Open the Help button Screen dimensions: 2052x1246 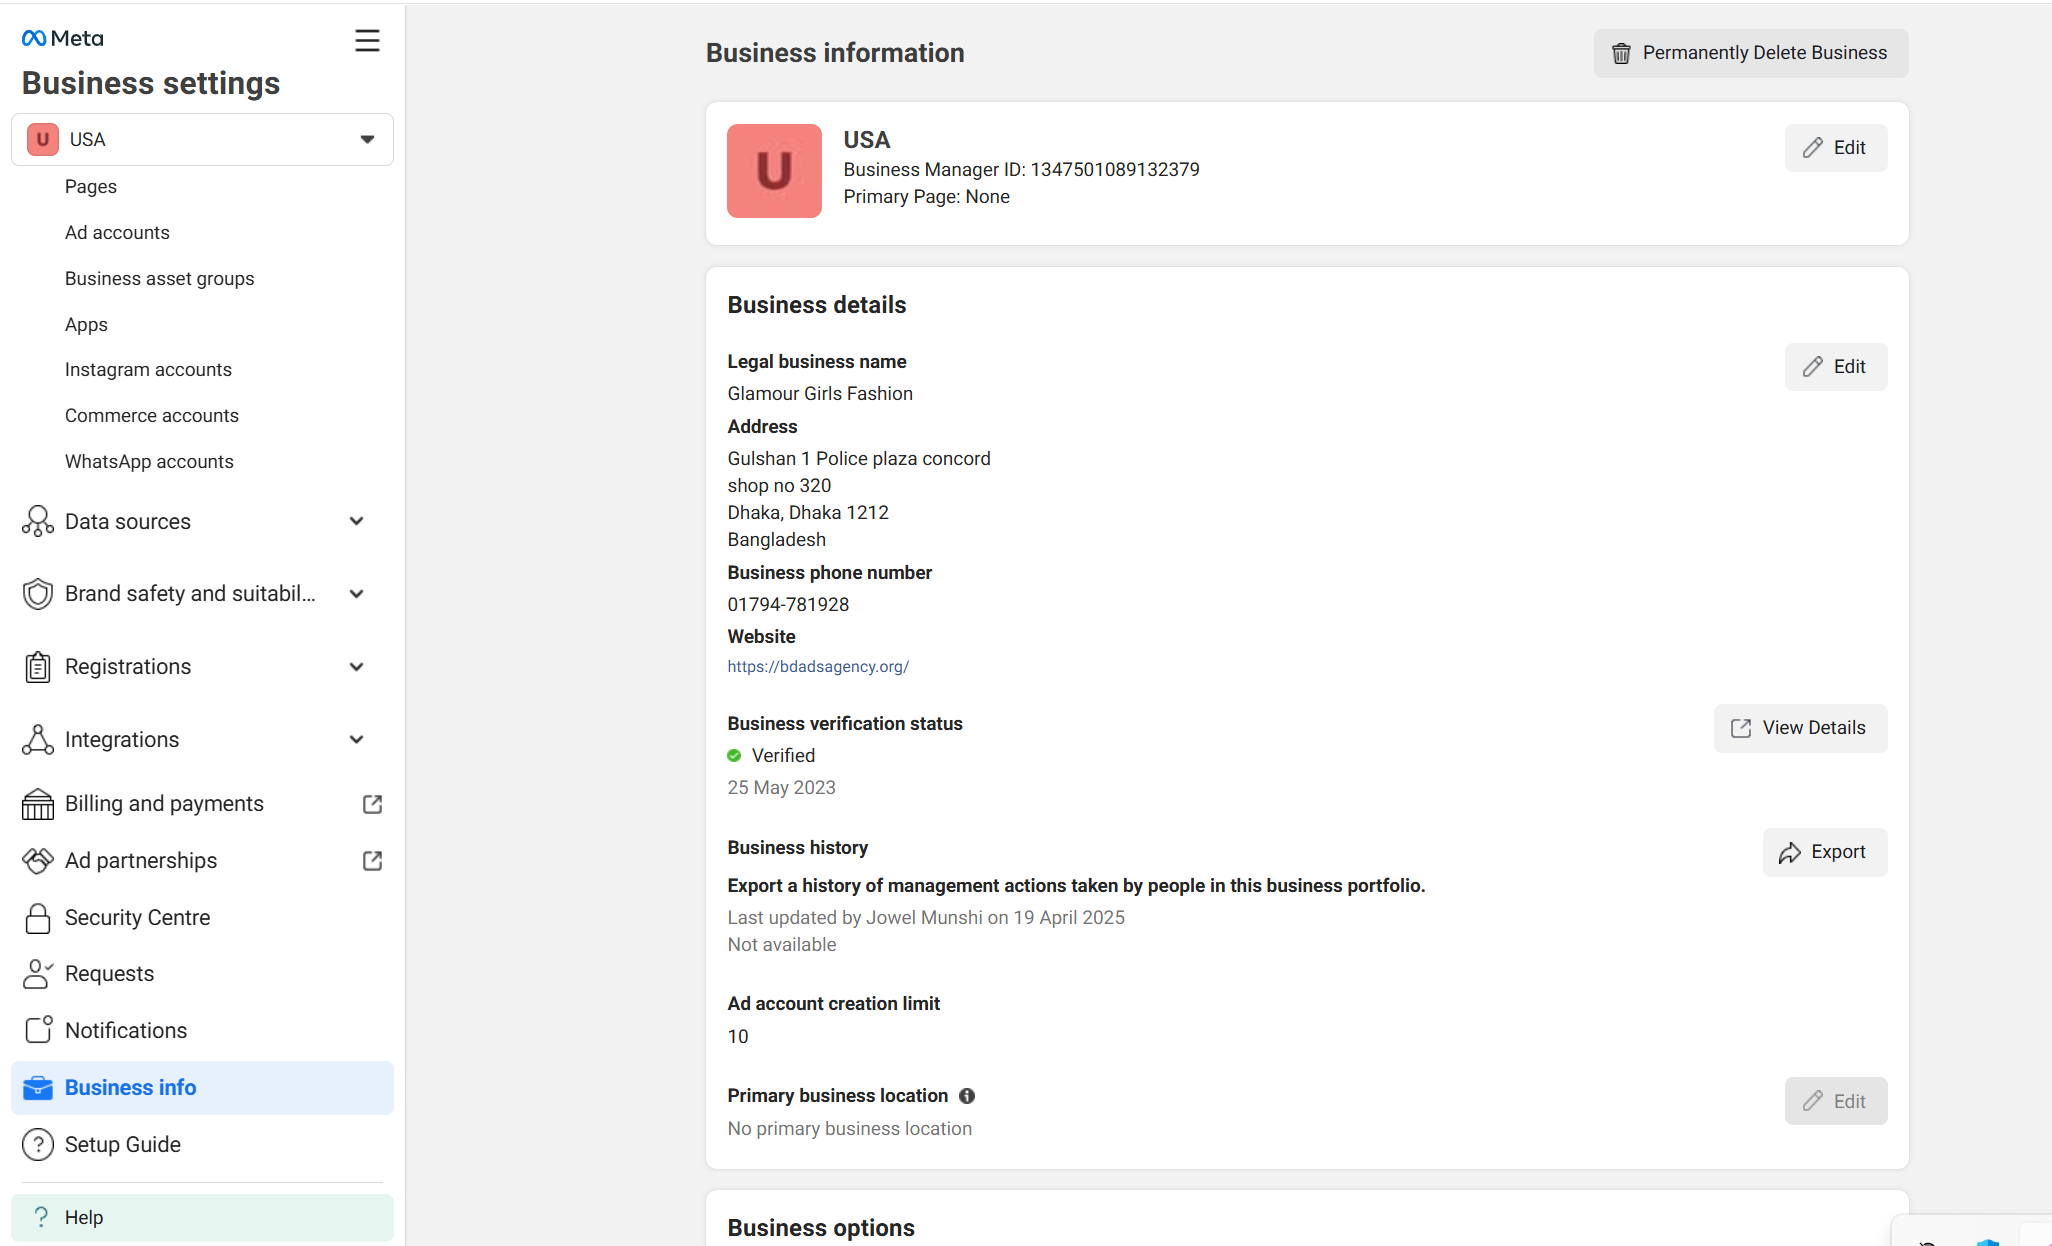202,1217
